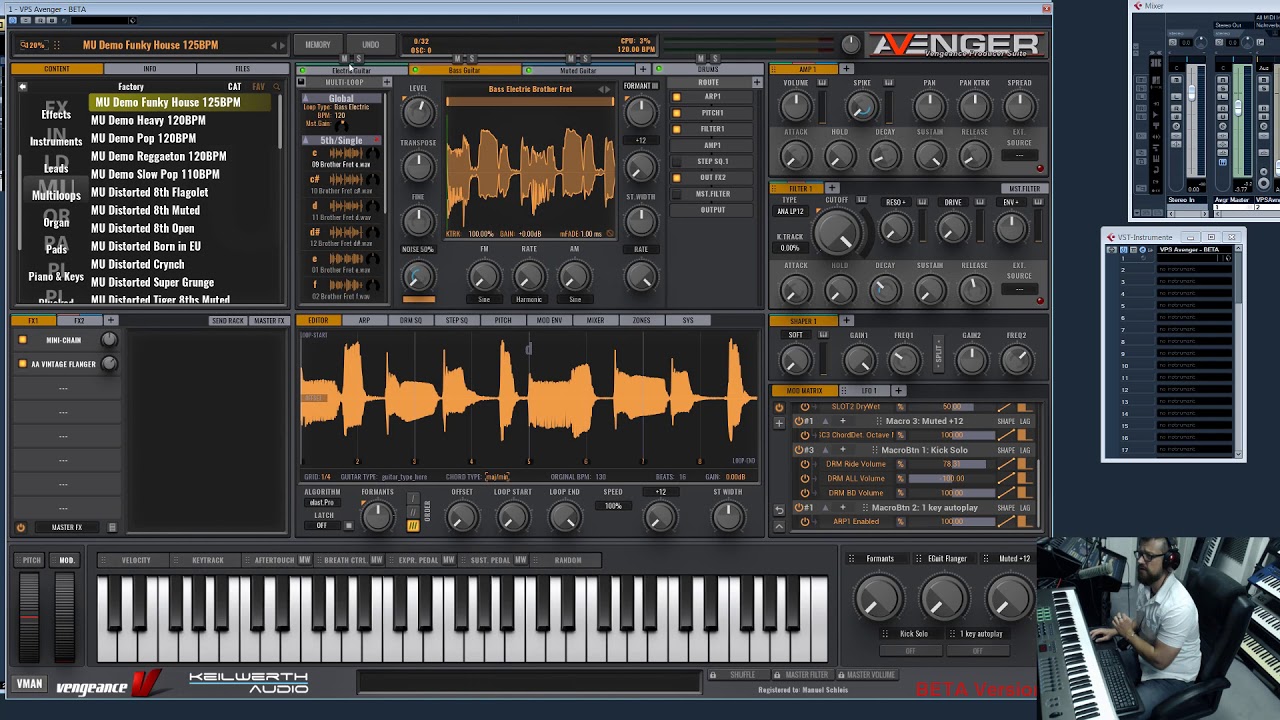1280x720 pixels.
Task: Go to previous preset with left arrow
Action: (275, 45)
